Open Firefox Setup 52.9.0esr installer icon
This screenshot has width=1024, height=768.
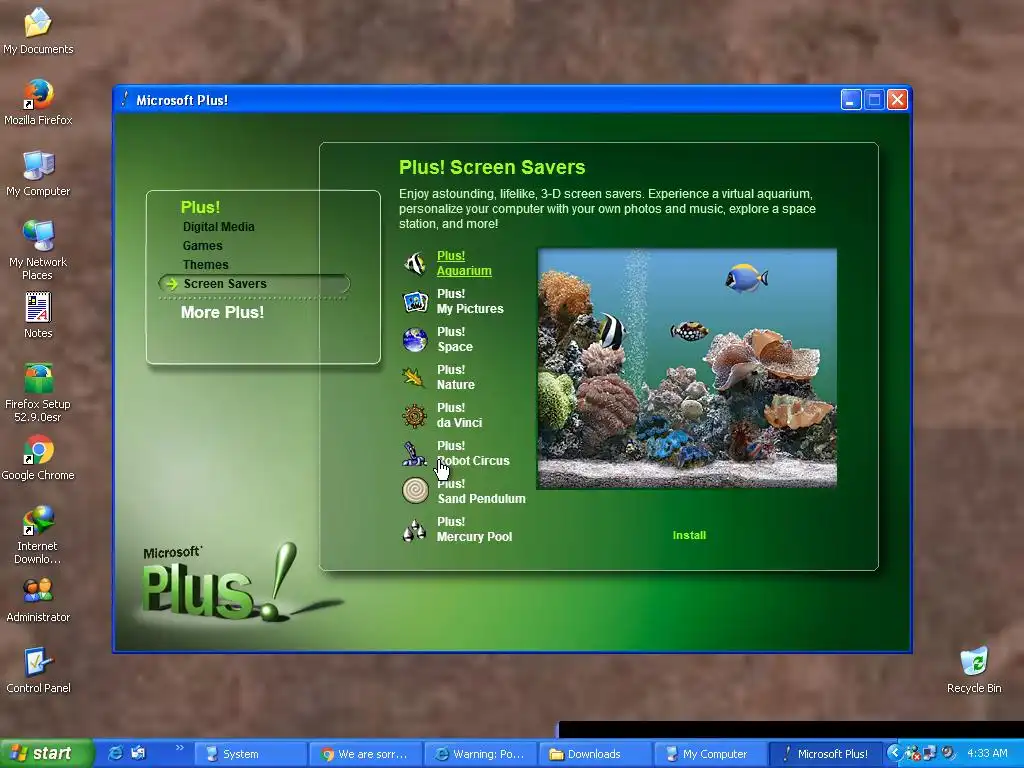(x=38, y=392)
